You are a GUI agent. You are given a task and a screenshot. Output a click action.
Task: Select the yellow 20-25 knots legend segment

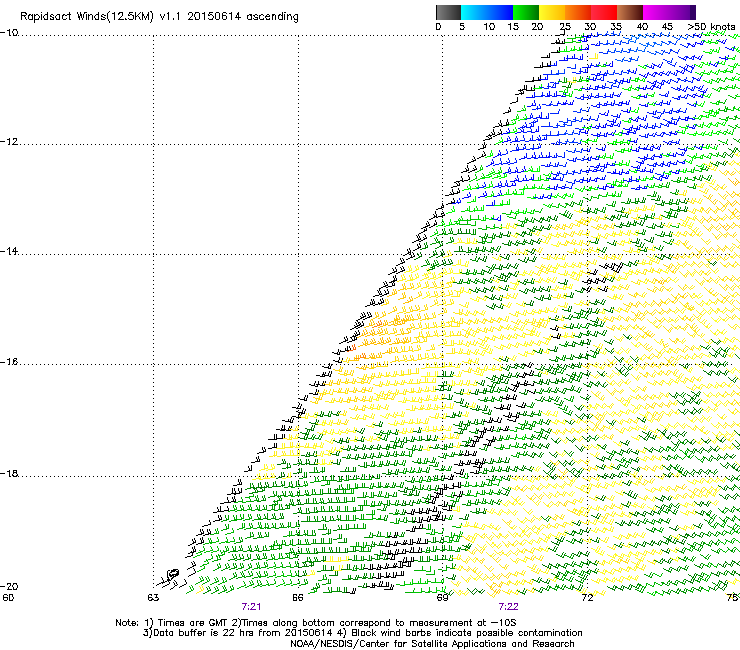coord(552,12)
